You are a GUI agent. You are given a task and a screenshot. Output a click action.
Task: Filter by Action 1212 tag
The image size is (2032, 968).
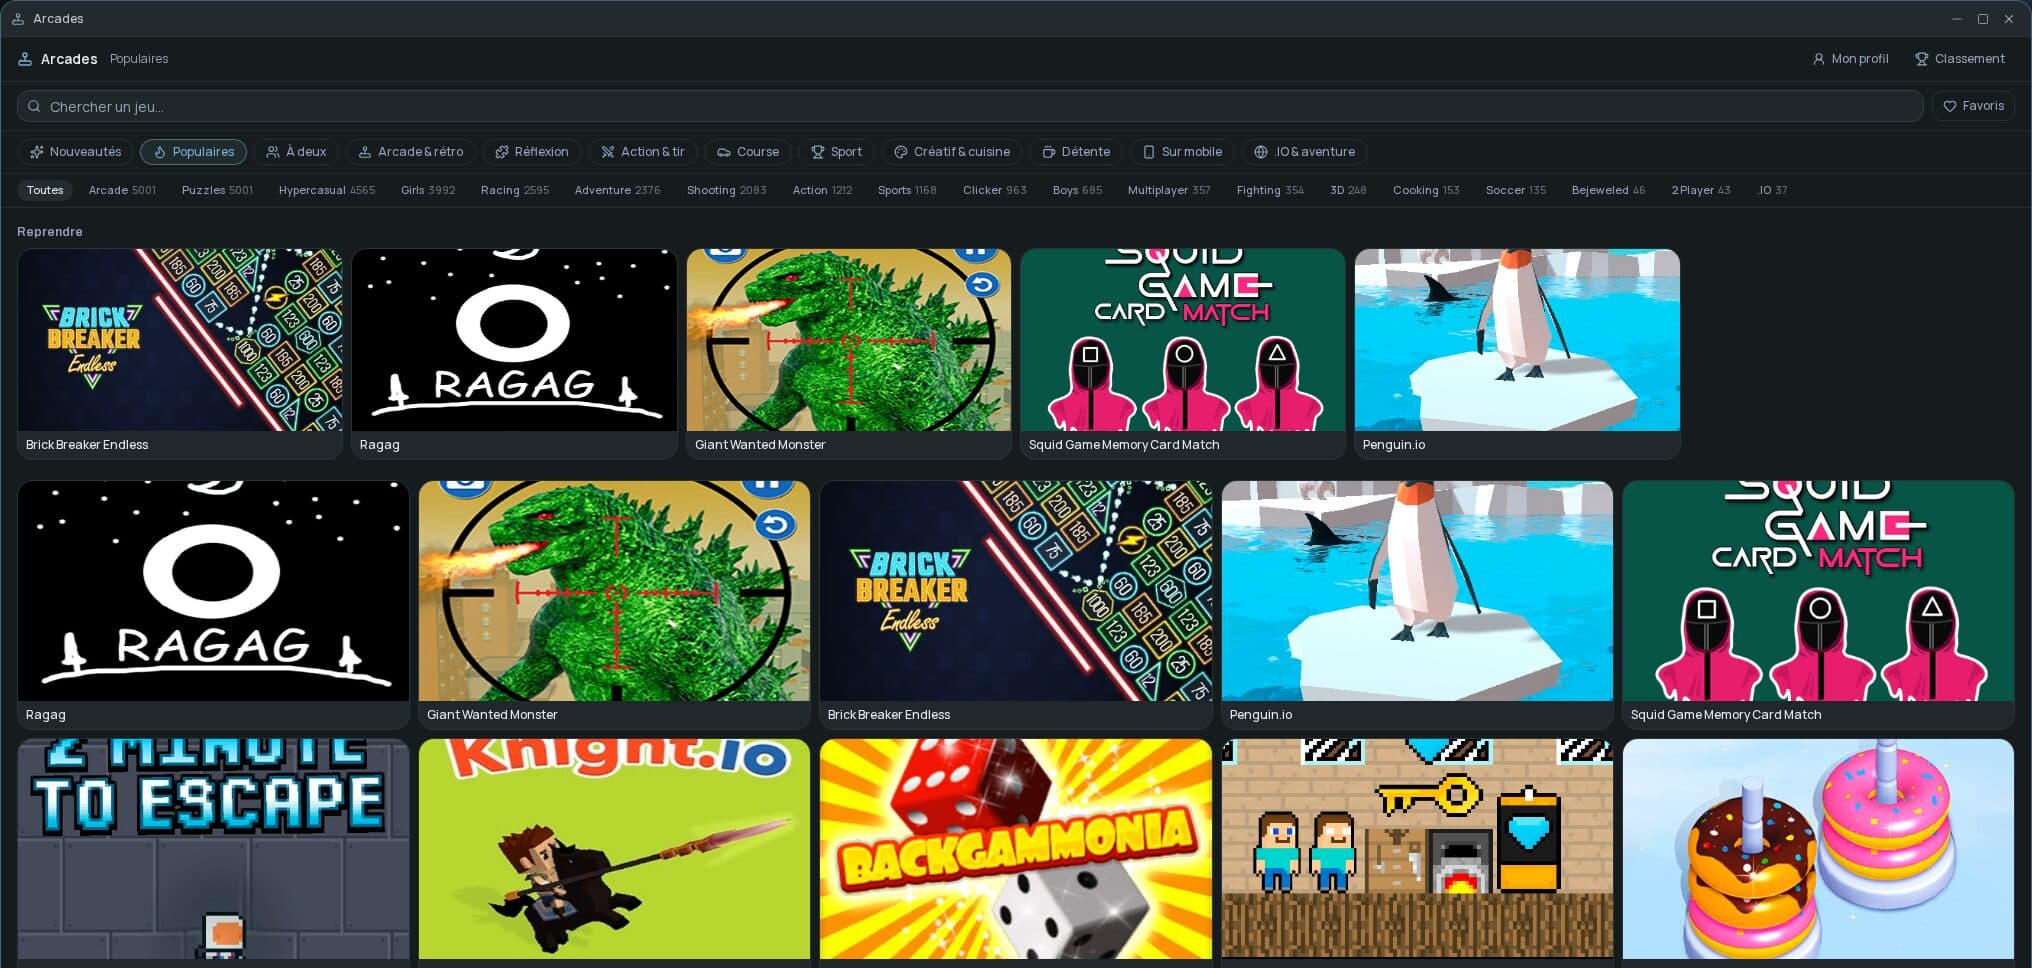click(822, 190)
